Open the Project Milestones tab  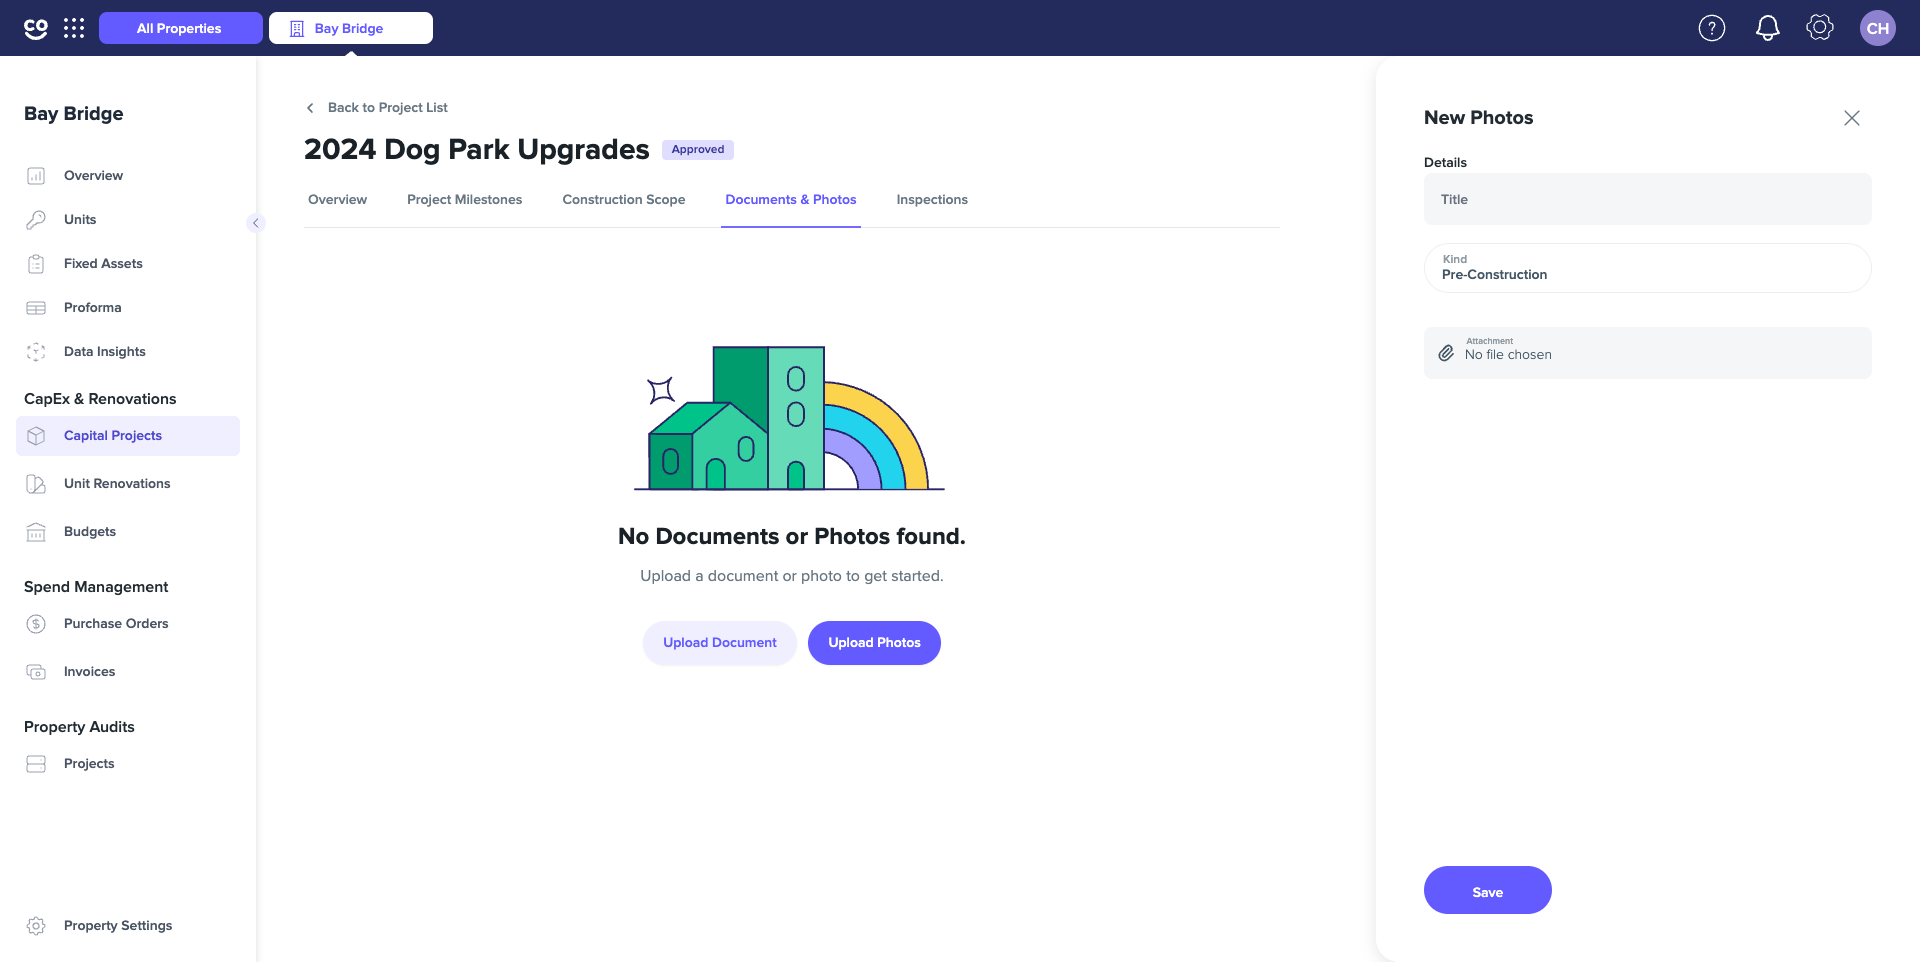click(x=464, y=199)
